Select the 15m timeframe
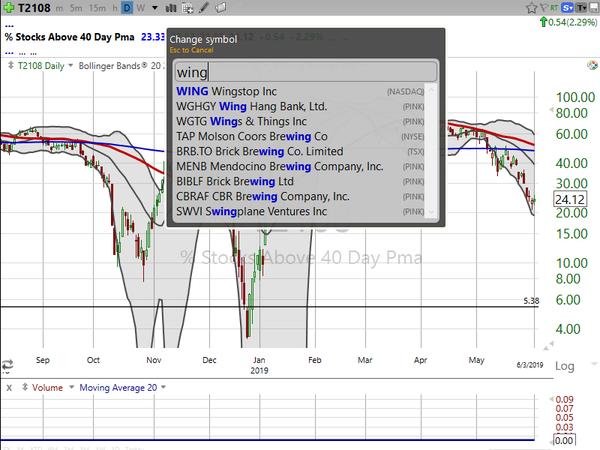 (97, 8)
